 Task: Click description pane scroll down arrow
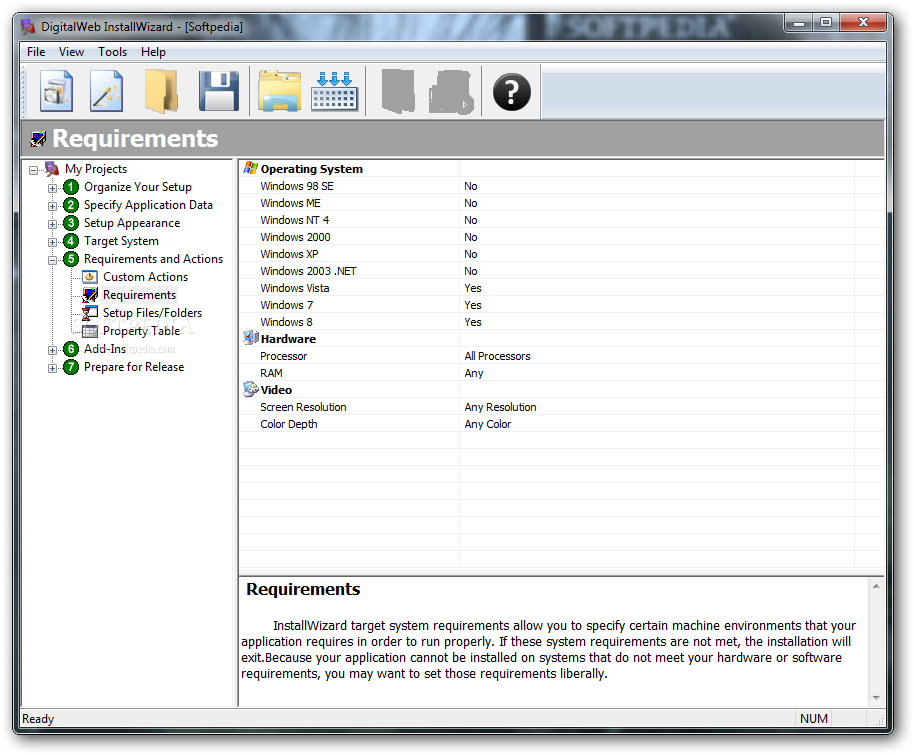pyautogui.click(x=876, y=698)
